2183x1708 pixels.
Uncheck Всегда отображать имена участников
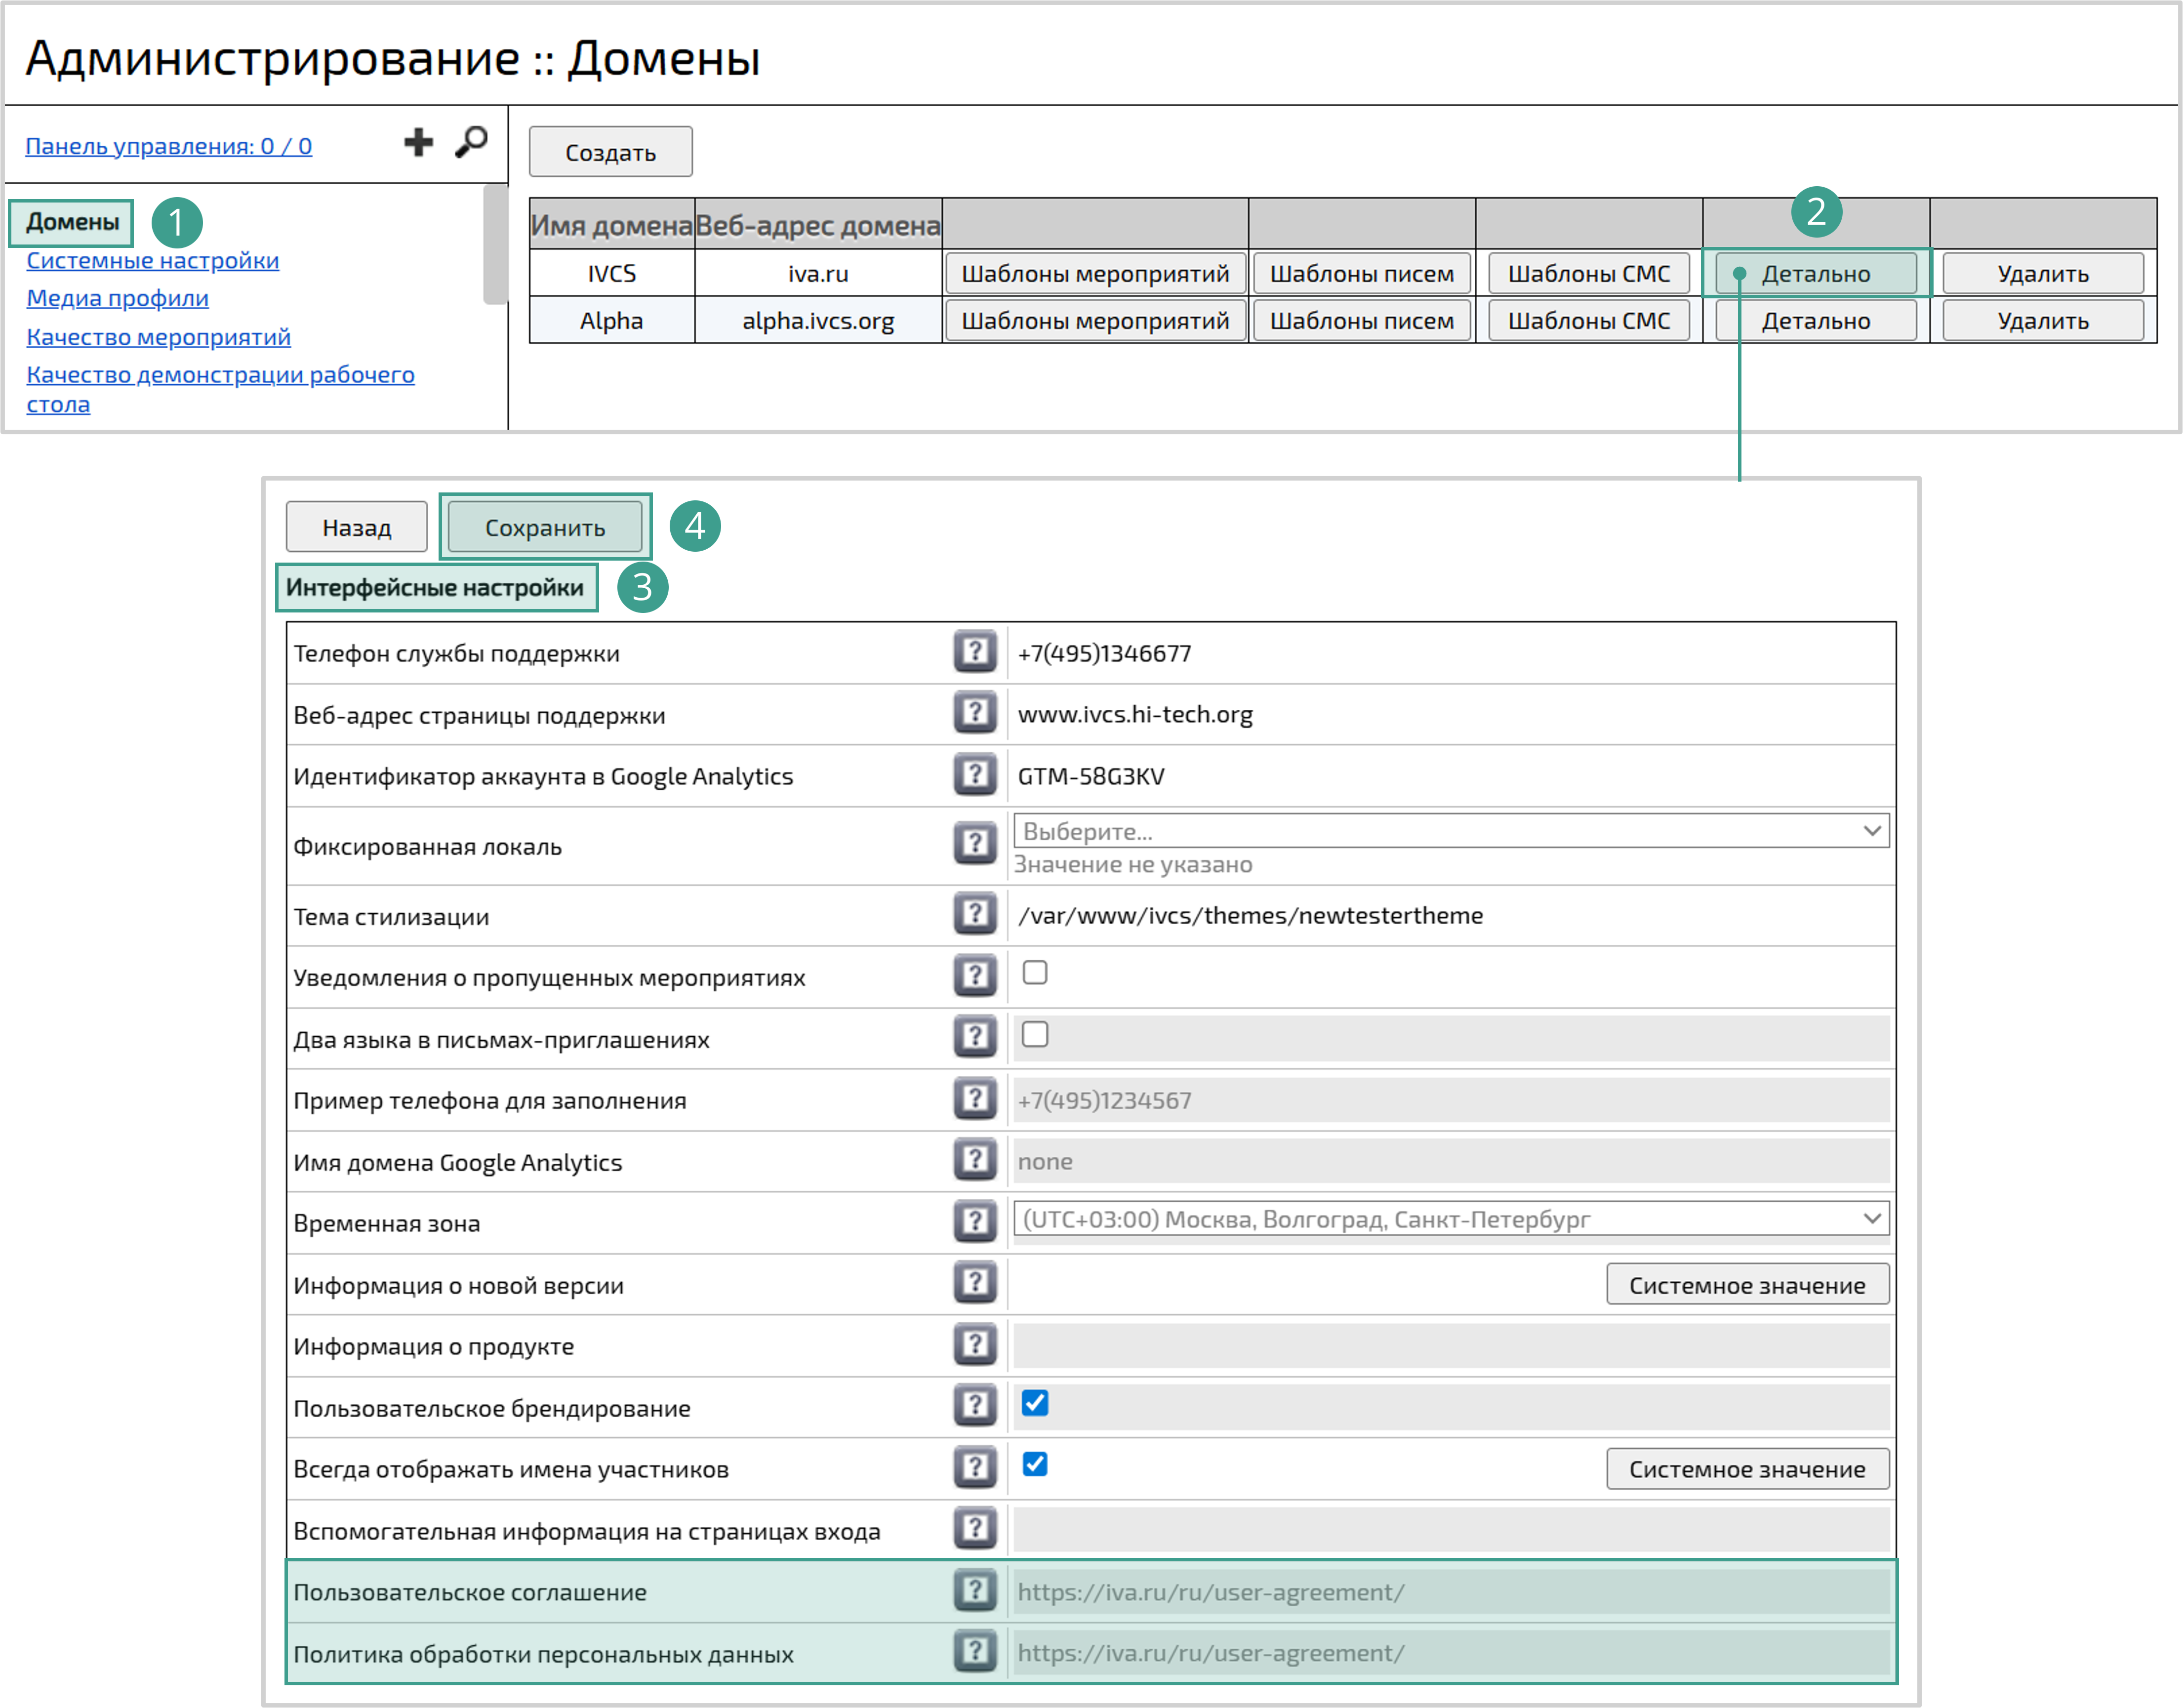pos(1035,1465)
